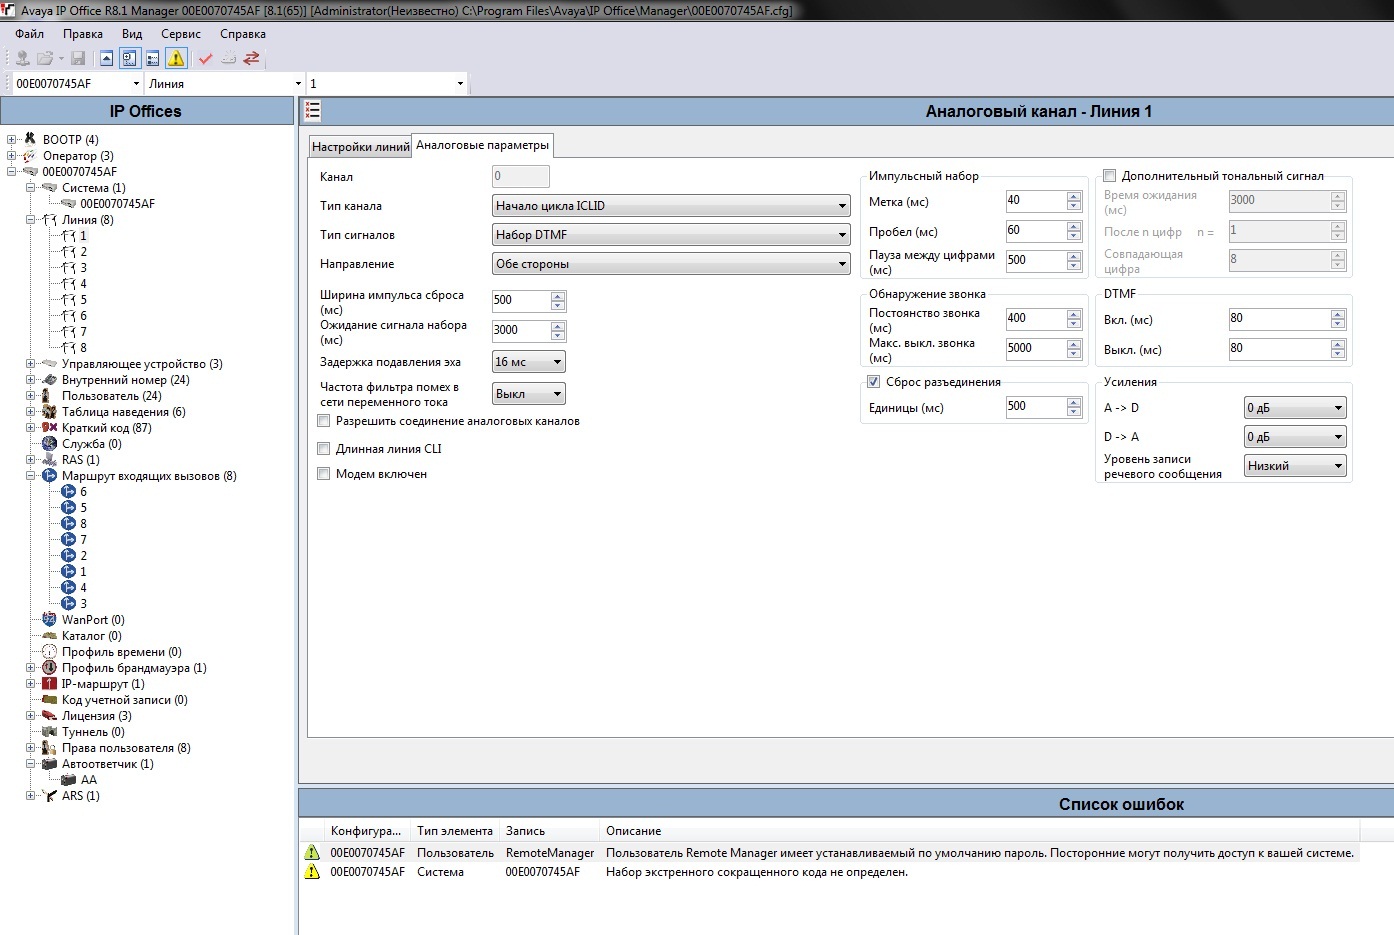Enable the Длинная линия CLI checkbox
The width and height of the screenshot is (1394, 935).
click(x=324, y=449)
